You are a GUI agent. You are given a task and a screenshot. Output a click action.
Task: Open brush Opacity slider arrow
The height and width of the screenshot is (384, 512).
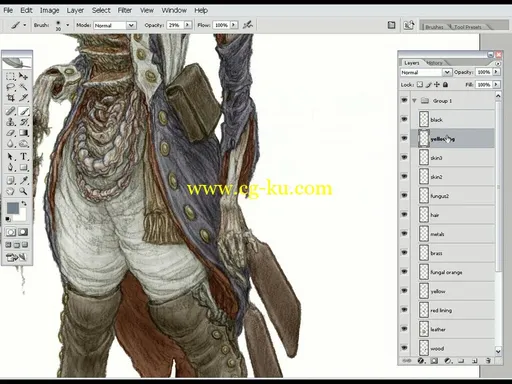tap(188, 25)
